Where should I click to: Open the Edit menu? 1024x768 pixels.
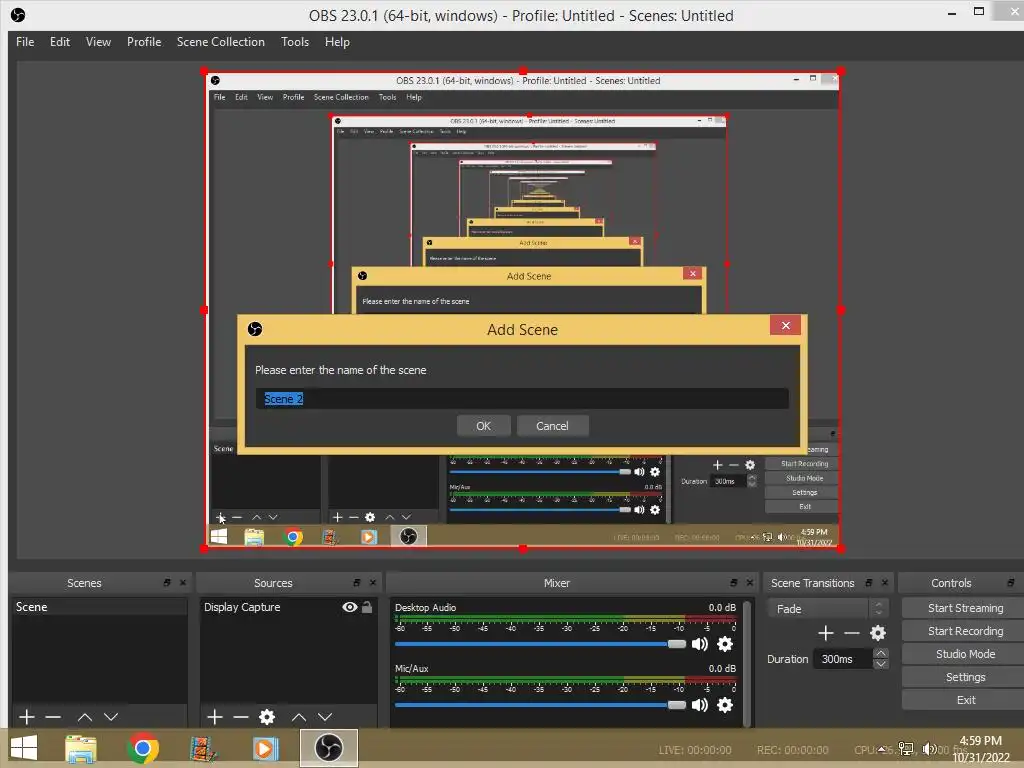(59, 42)
